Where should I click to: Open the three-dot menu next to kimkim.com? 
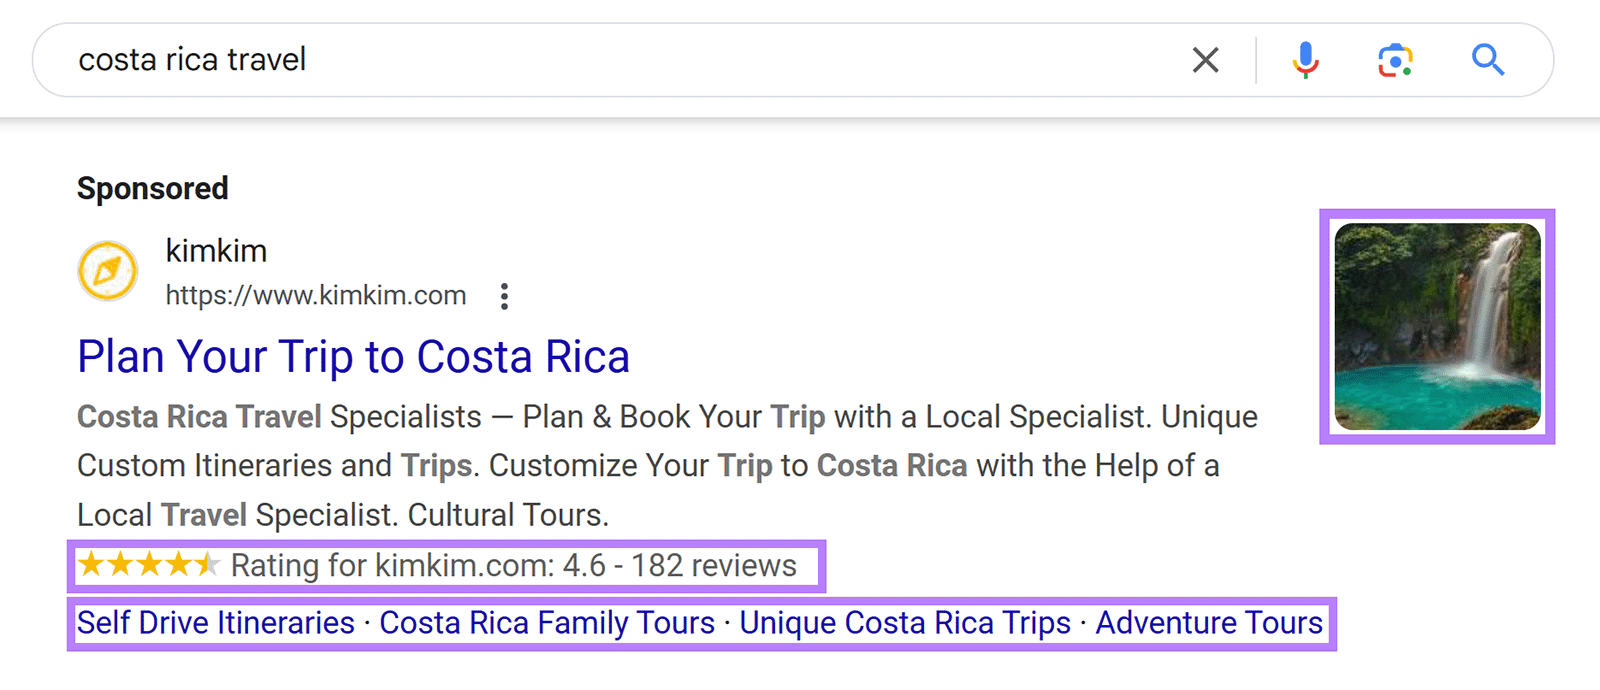point(504,296)
